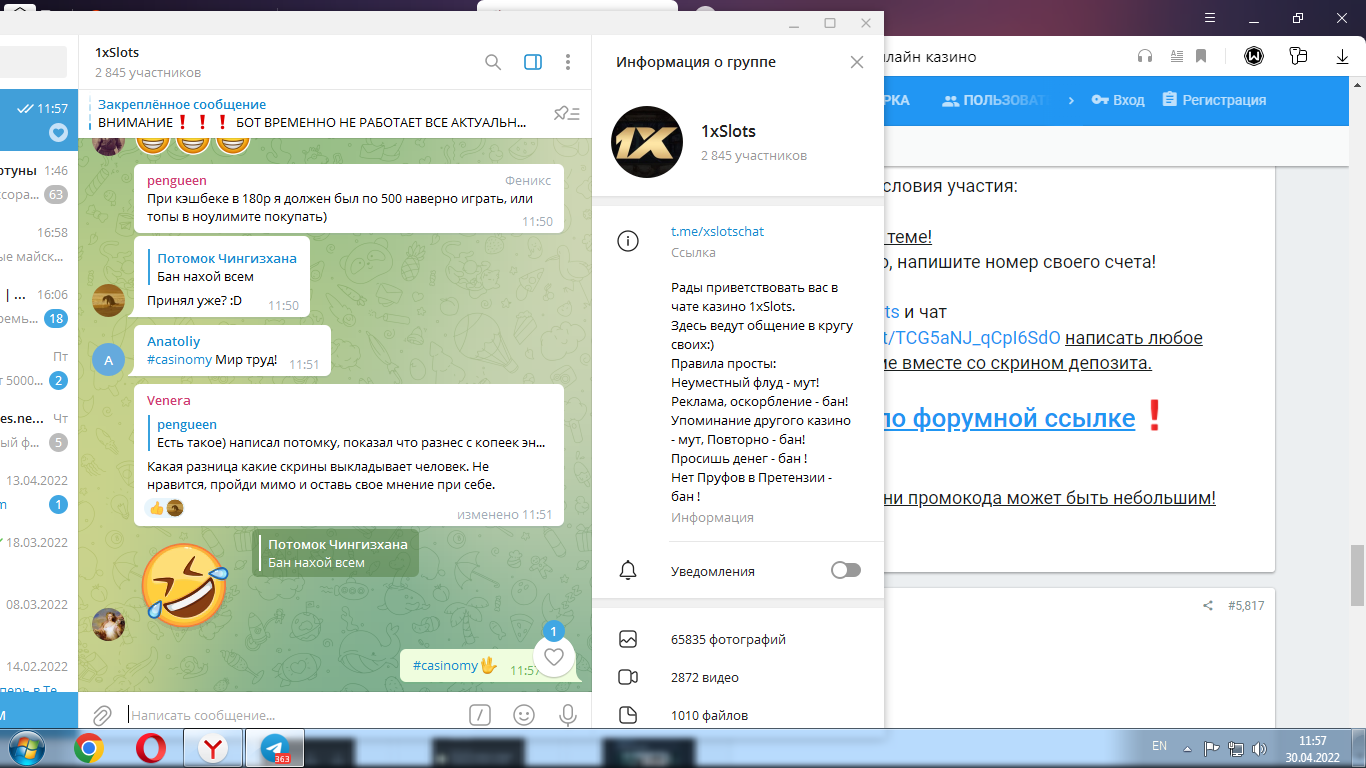Open the chat timestamped 16:58
Viewport: 1366px width, 768px height.
pos(39,245)
